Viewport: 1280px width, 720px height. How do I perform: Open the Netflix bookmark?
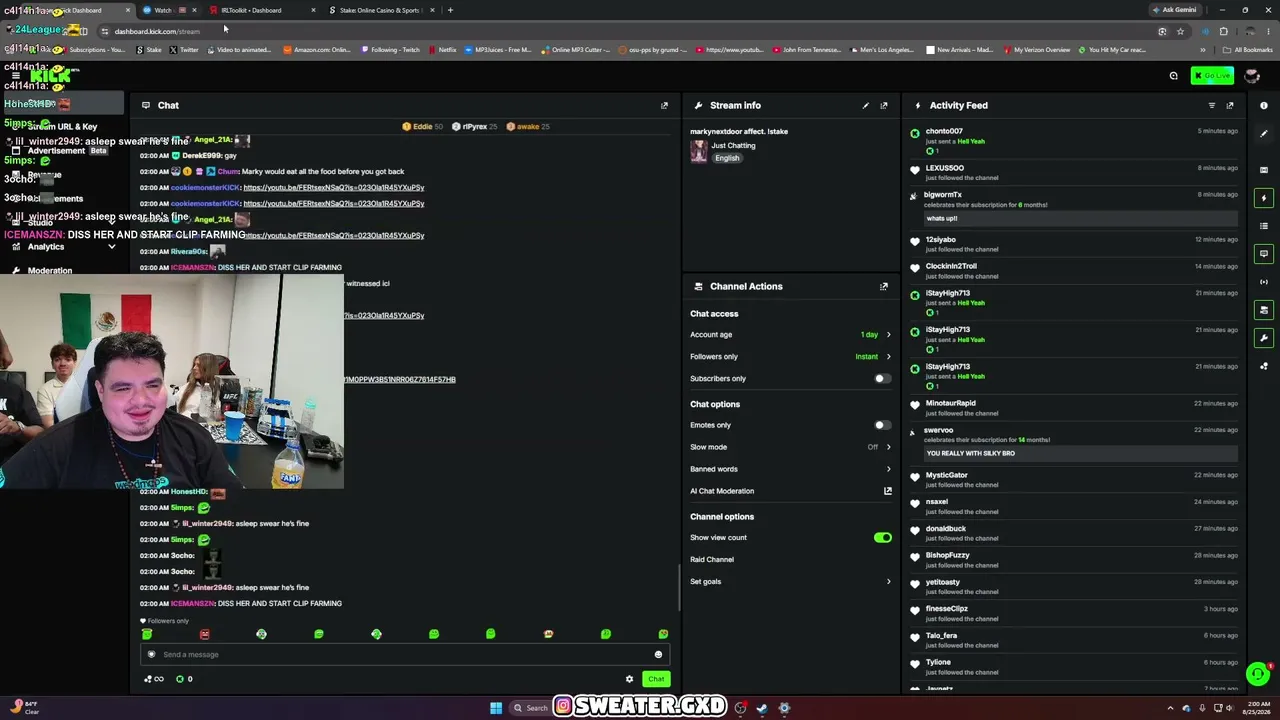tap(442, 50)
